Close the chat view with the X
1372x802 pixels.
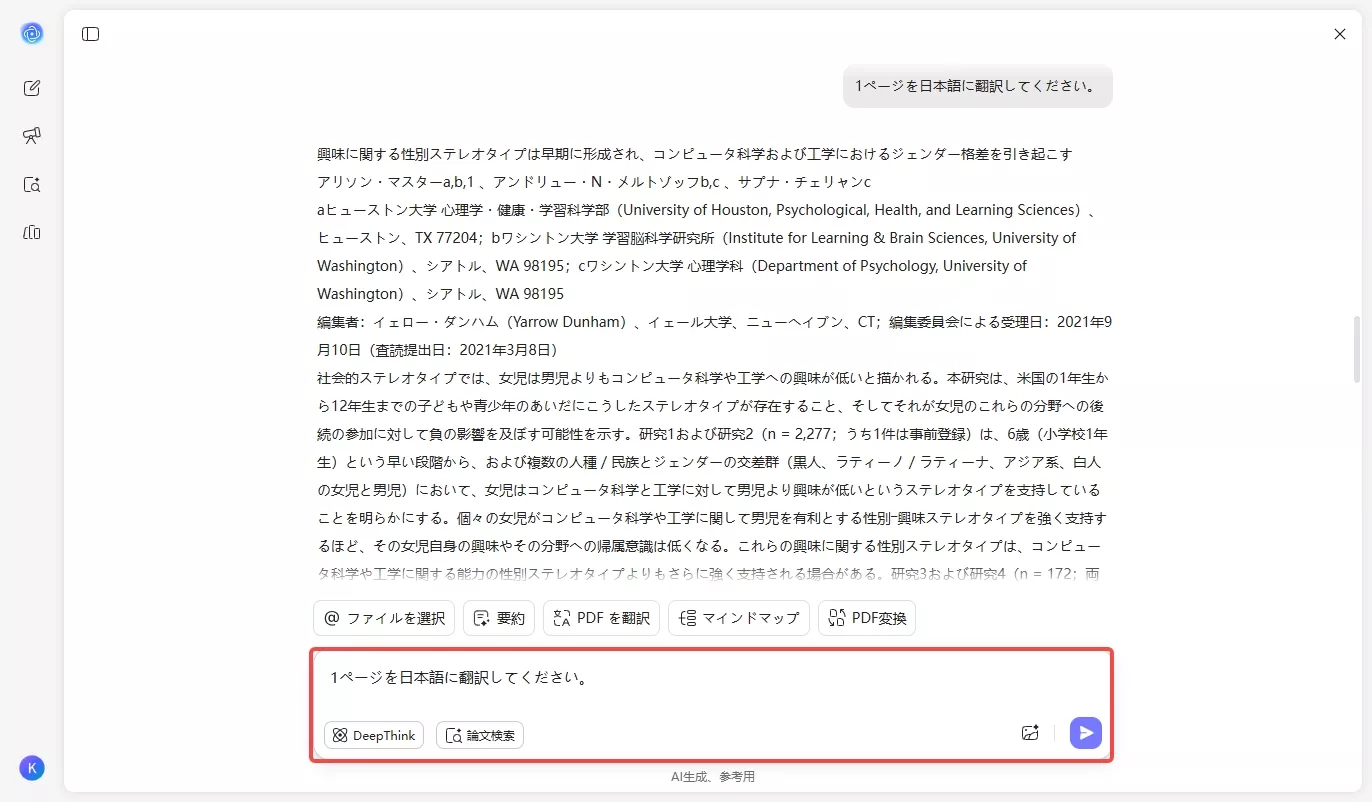(x=1340, y=33)
